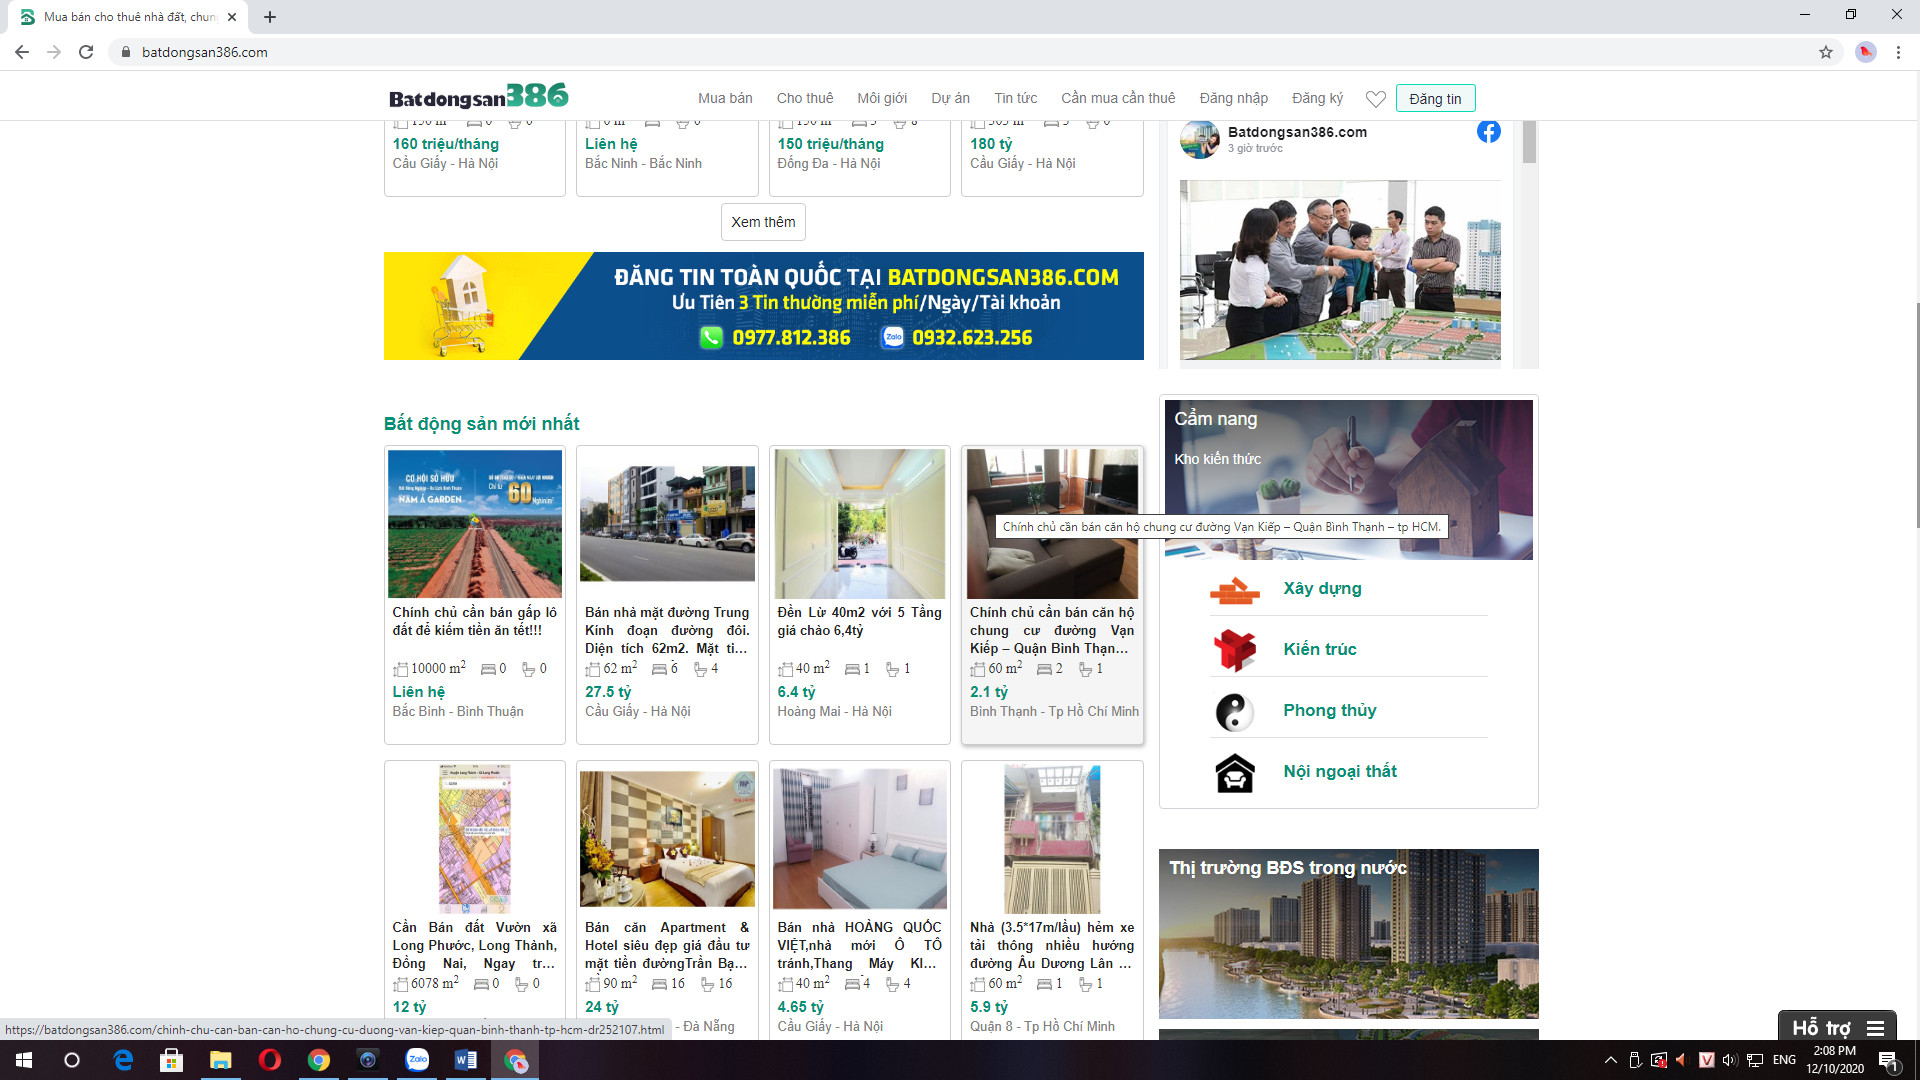1920x1080 pixels.
Task: Click the Nội ngoại thất house icon
Action: coord(1235,773)
